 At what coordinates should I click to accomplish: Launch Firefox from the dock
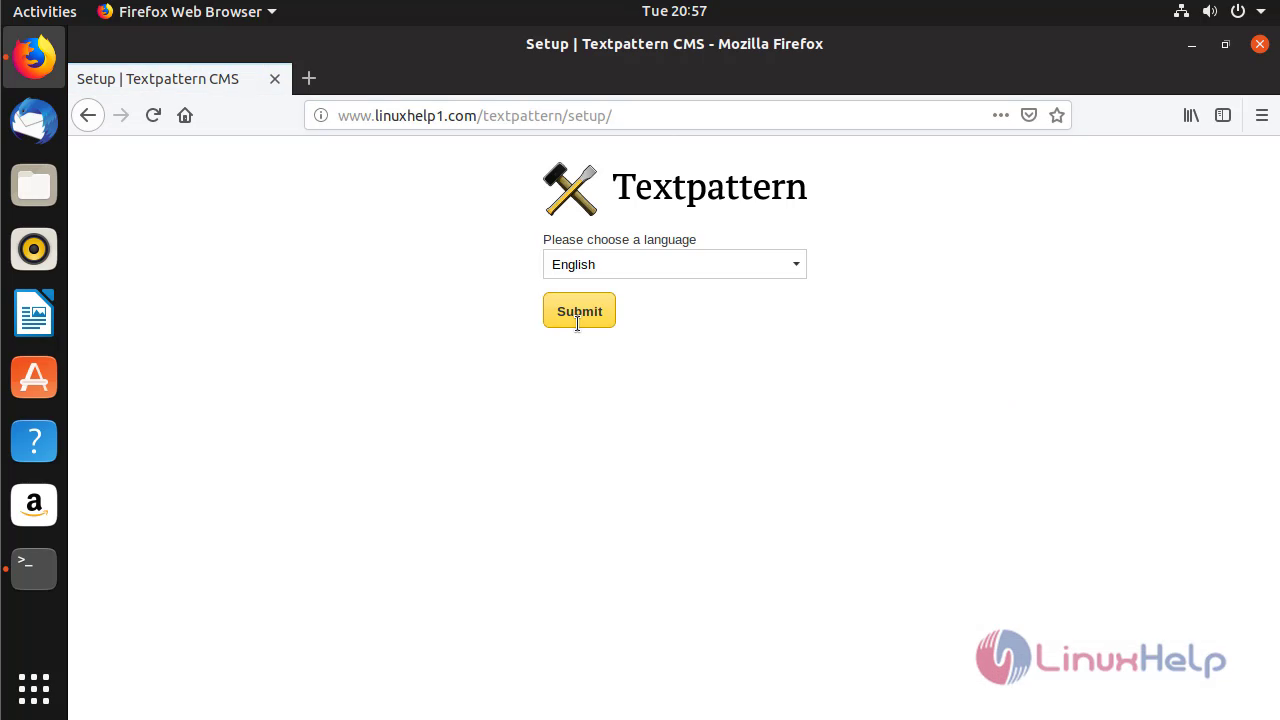pyautogui.click(x=34, y=57)
